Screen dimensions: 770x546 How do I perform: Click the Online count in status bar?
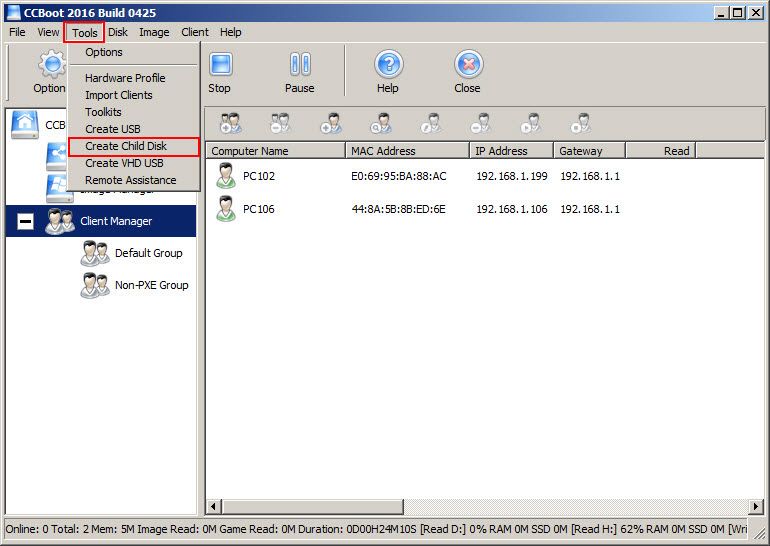click(27, 529)
